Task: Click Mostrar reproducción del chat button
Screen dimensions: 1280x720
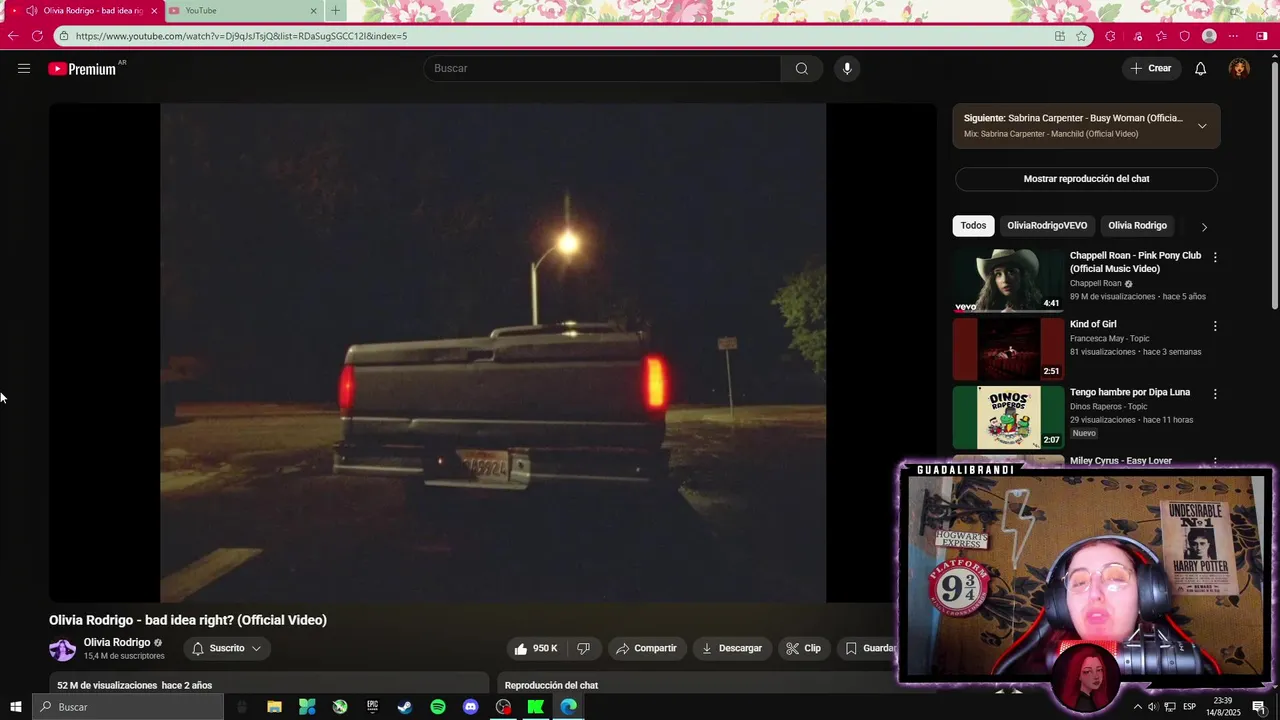Action: tap(1086, 179)
